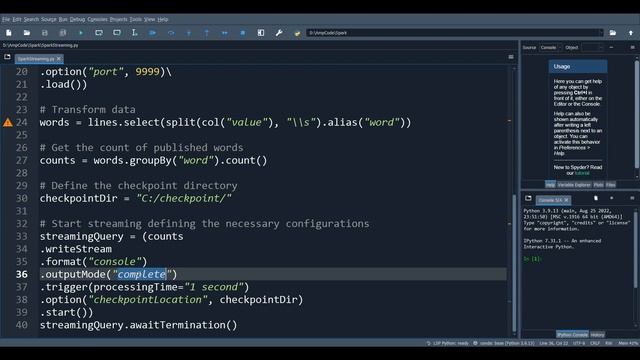Click the 'complete' highlighted text on line 36
Image resolution: width=640 pixels, height=360 pixels.
142,274
